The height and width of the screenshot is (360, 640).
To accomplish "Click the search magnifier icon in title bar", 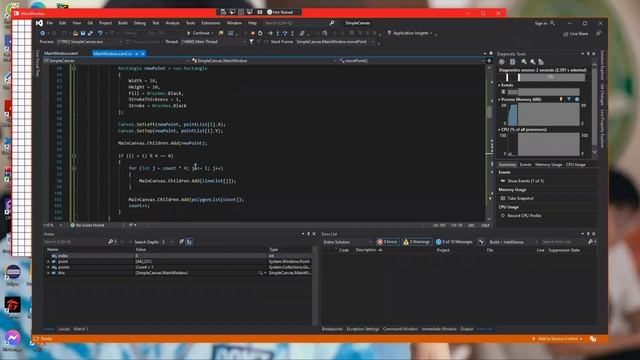I will 332,23.
